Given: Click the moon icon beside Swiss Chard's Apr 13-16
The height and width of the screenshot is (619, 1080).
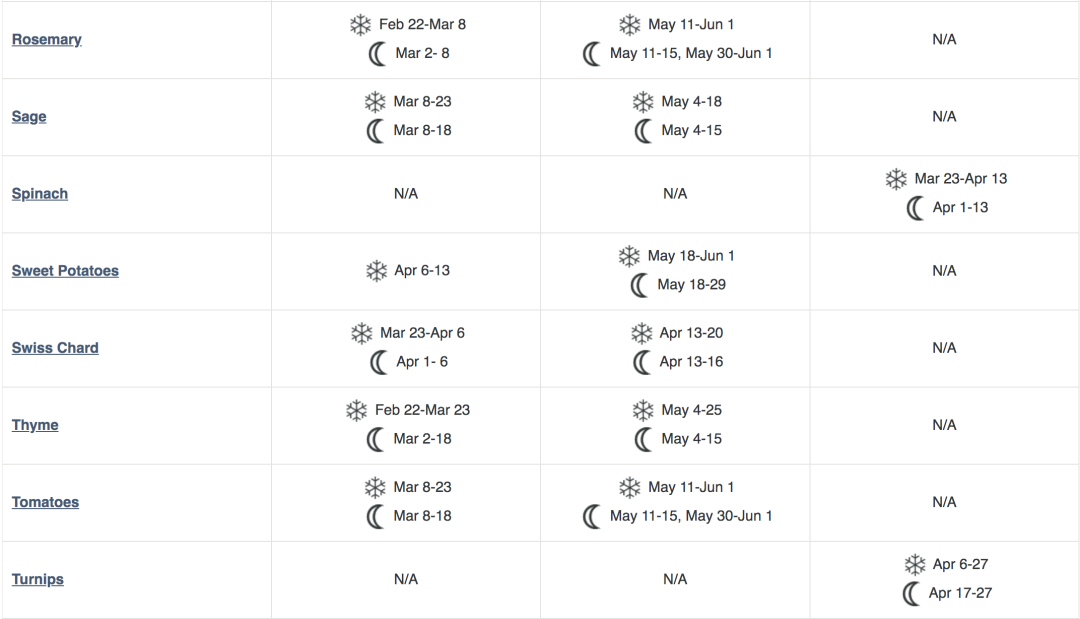Looking at the screenshot, I should click(643, 362).
